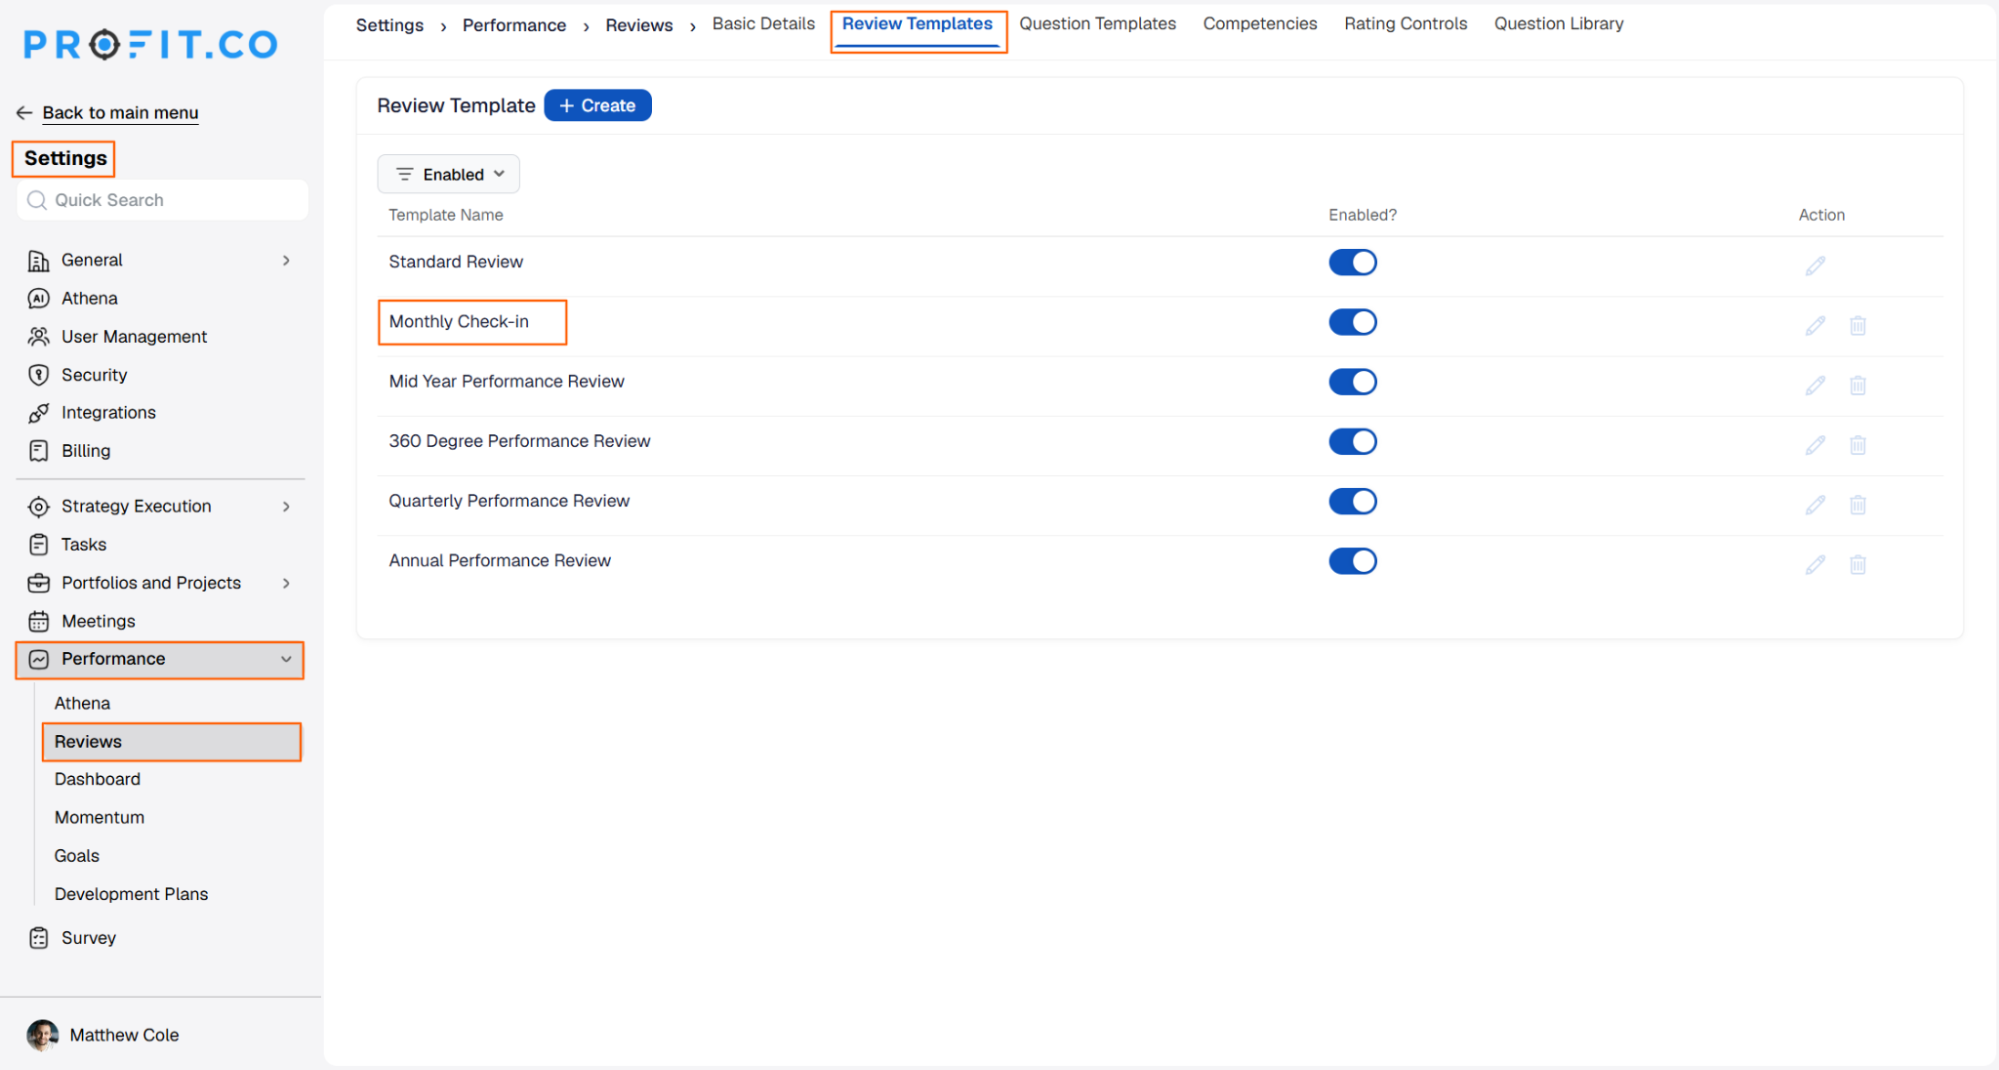Open the Rating Controls tab
1999x1070 pixels.
1405,24
